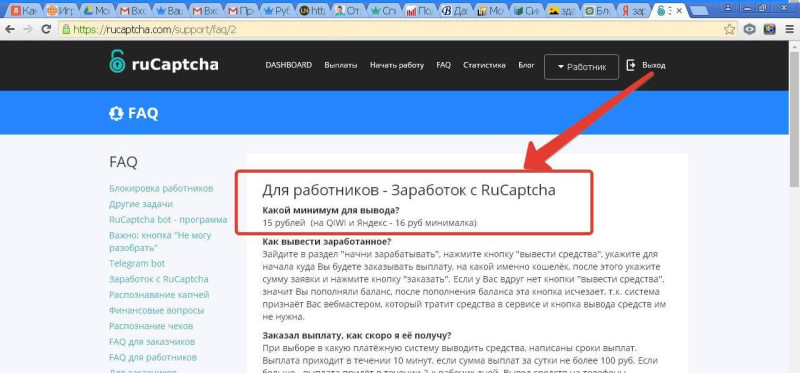
Task: Switch to the B icon Да tab
Action: [456, 11]
